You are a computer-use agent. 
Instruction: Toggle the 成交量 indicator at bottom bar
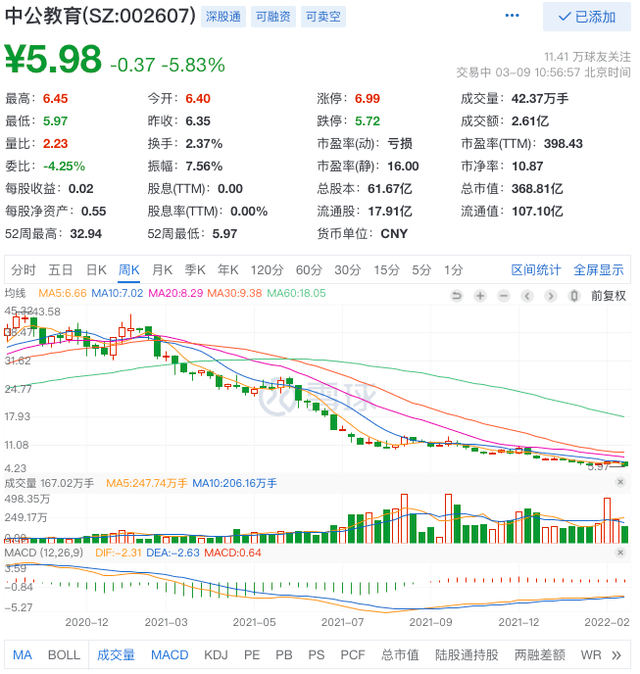(x=116, y=655)
